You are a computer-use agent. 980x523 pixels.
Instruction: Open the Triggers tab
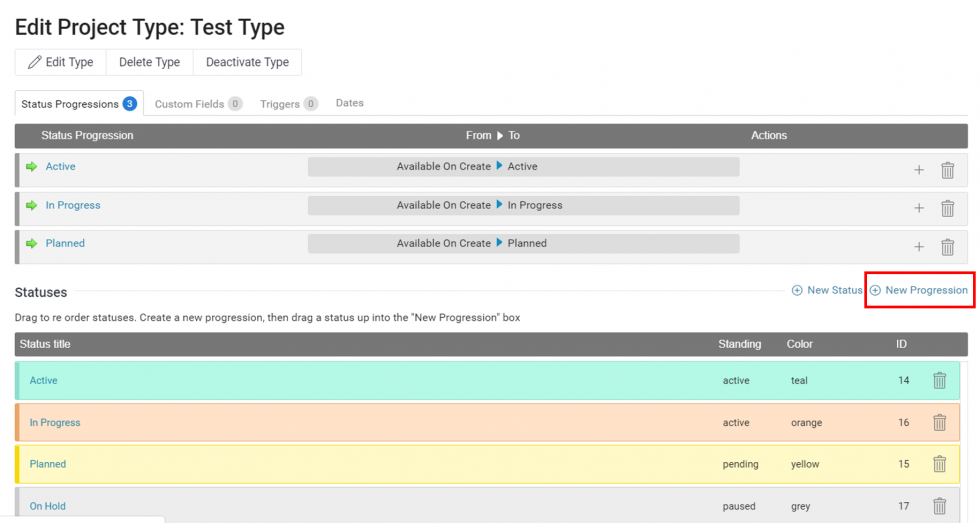tap(288, 104)
